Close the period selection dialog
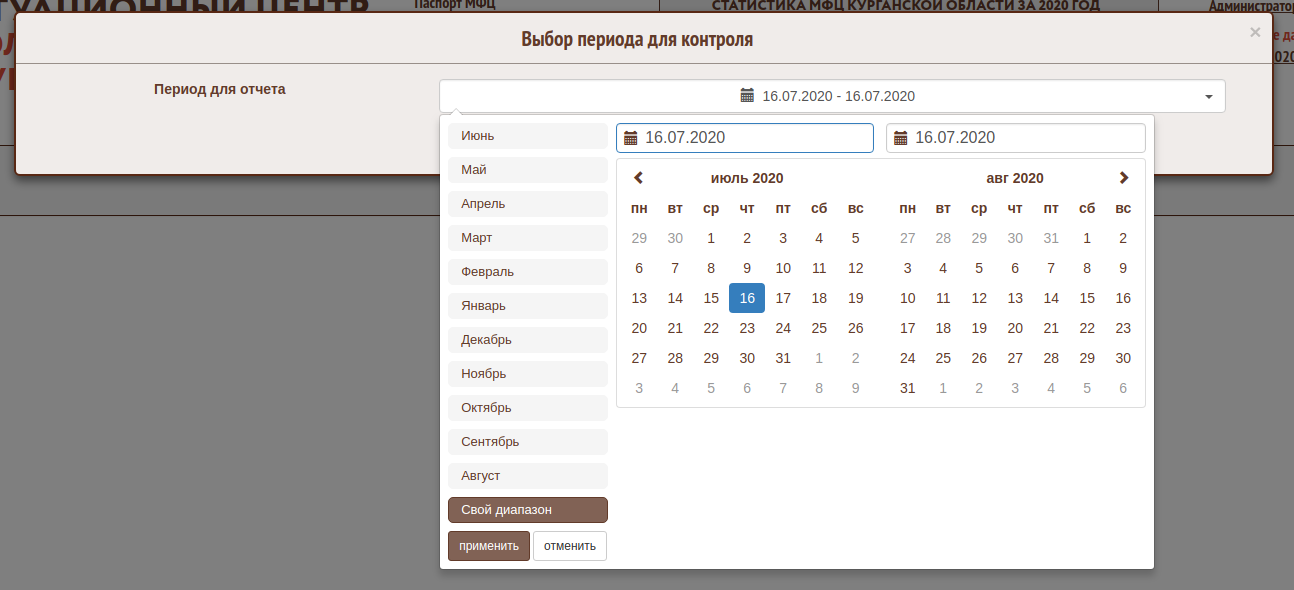This screenshot has height=590, width=1294. click(x=1255, y=33)
